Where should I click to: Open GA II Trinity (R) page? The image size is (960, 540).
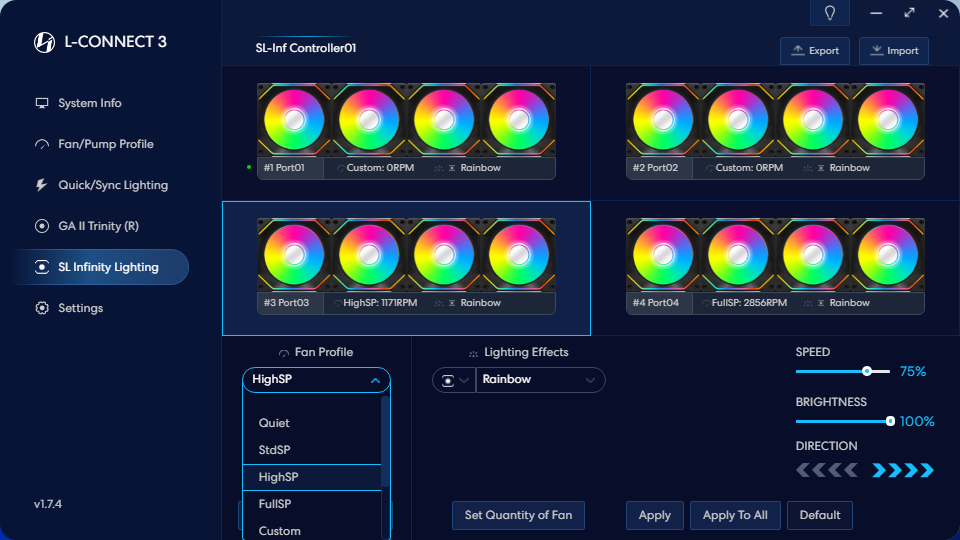click(101, 226)
